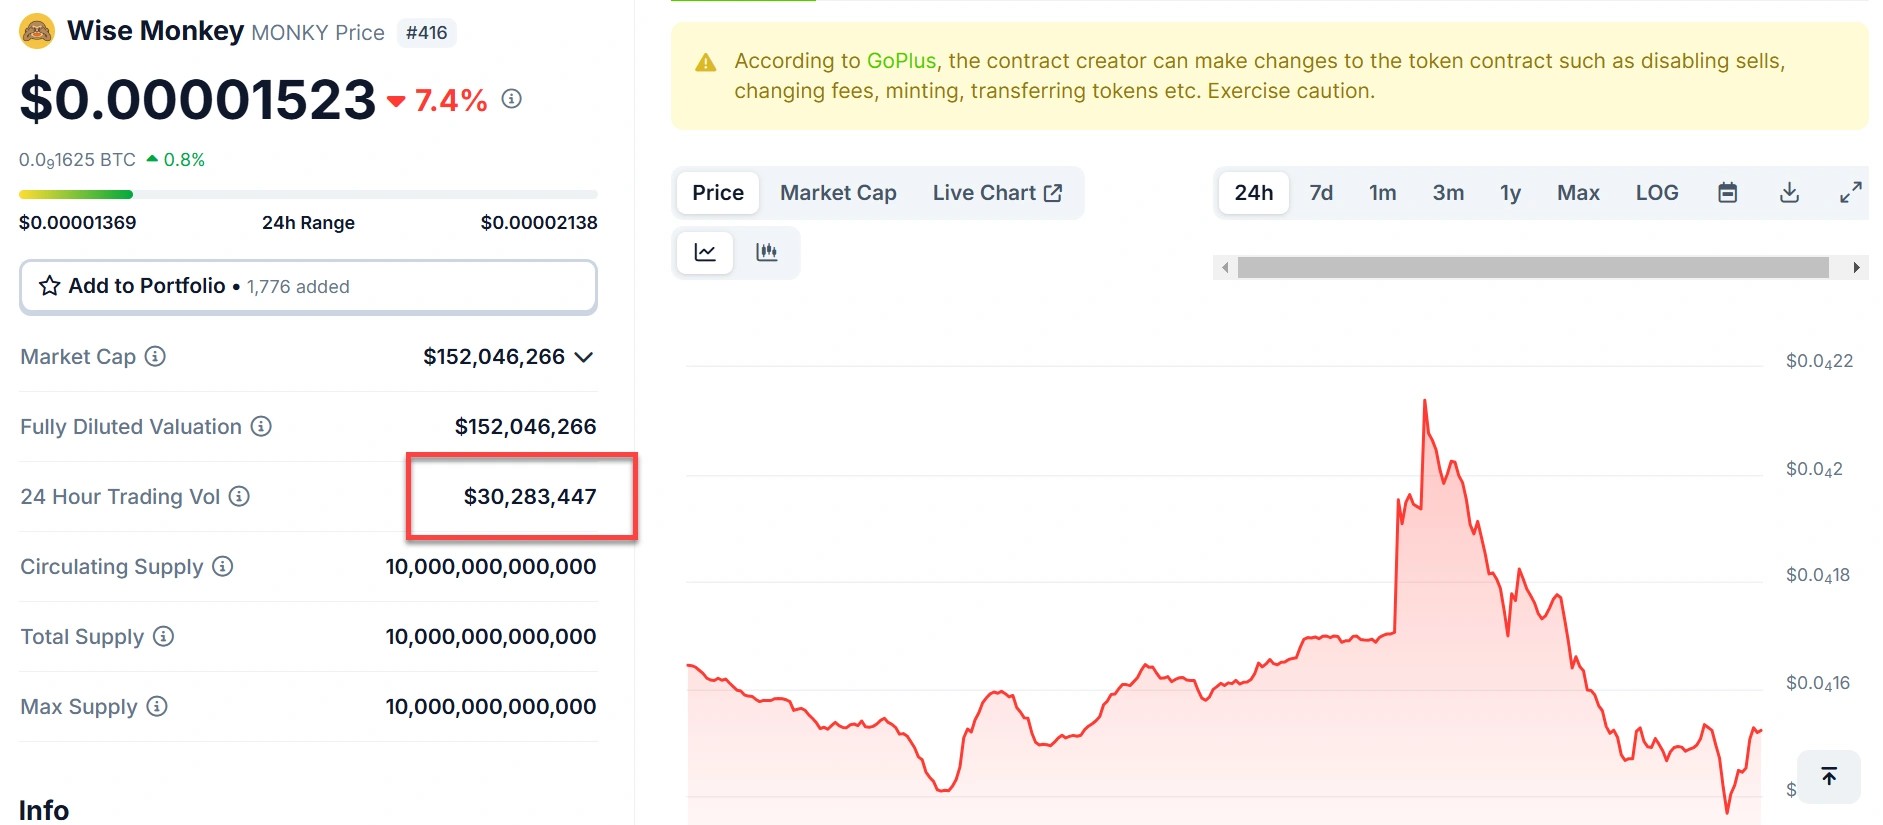The width and height of the screenshot is (1883, 825).
Task: Open the GoPlus link in warning
Action: (900, 61)
